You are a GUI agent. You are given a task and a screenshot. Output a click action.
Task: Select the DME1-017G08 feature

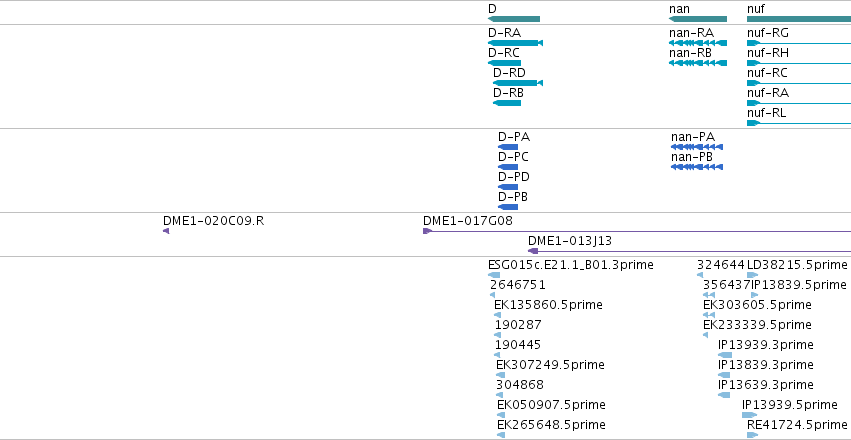point(637,231)
